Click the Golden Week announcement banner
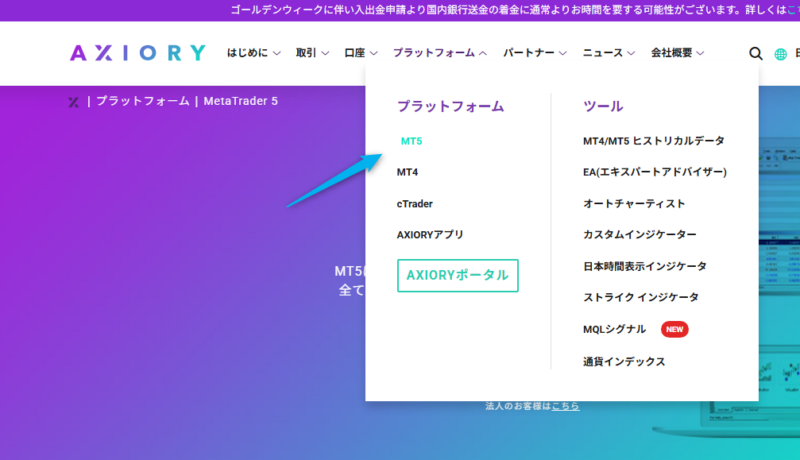Image resolution: width=800 pixels, height=460 pixels. pyautogui.click(x=400, y=10)
